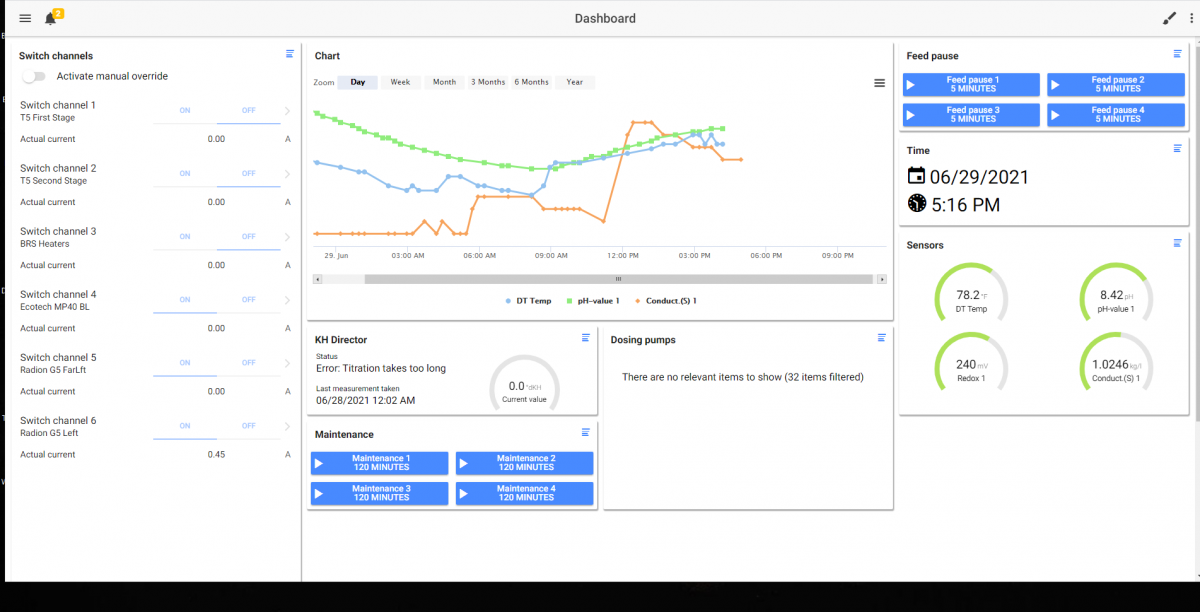Select the Day zoom range
This screenshot has width=1200, height=612.
[x=358, y=82]
